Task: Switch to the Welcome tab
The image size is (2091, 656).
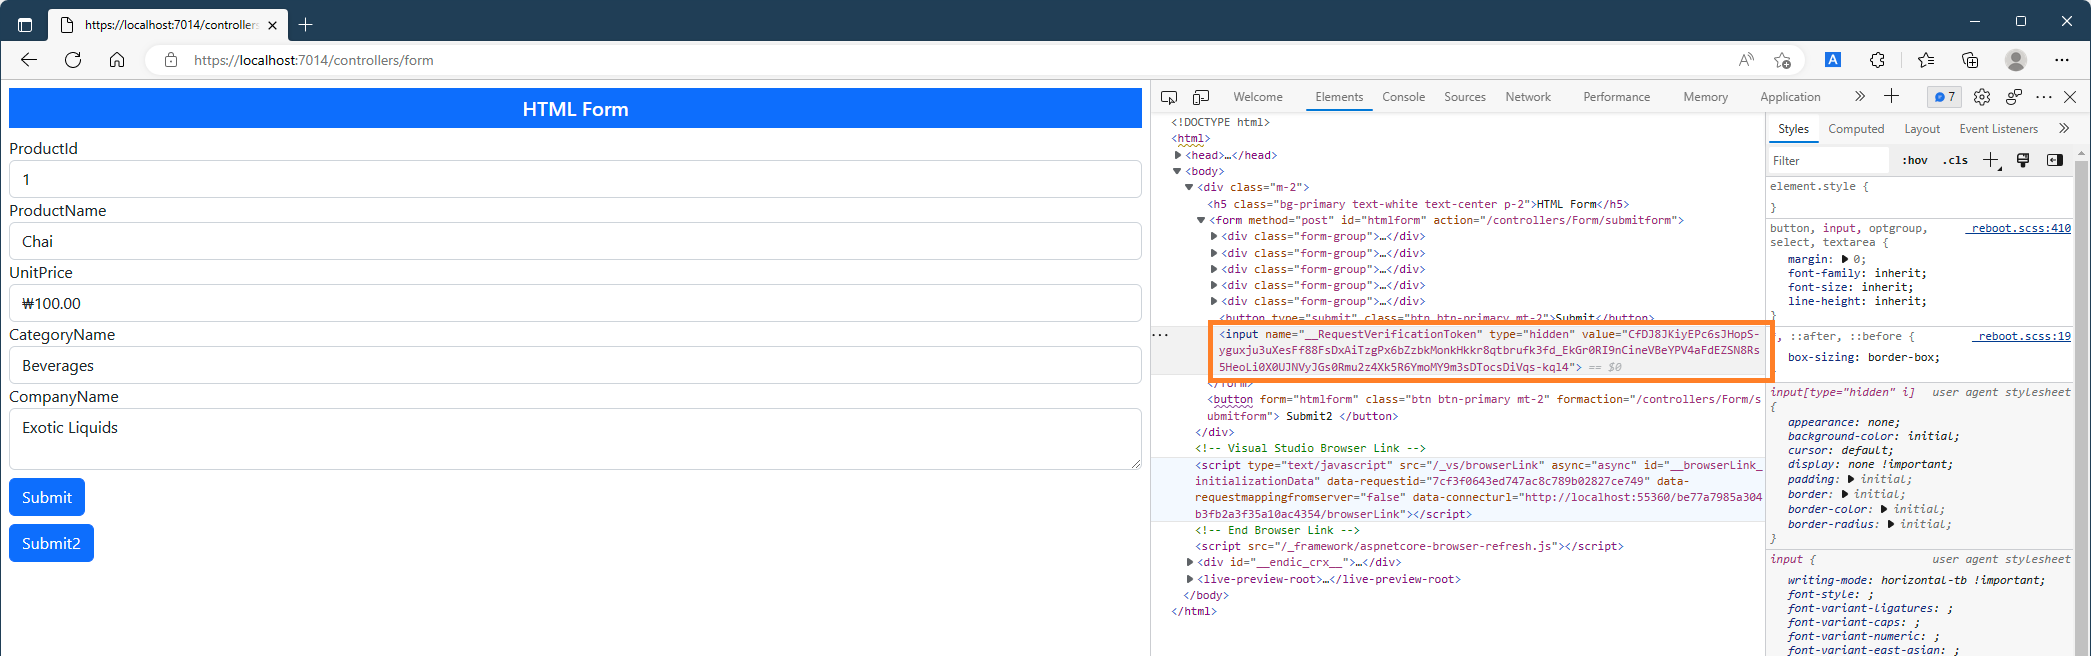Action: (1258, 97)
